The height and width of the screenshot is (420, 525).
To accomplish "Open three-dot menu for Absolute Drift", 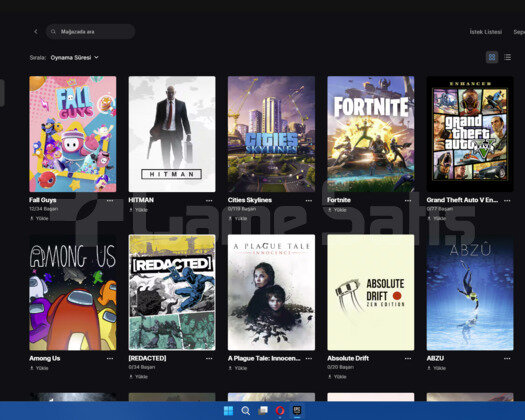I will click(407, 358).
